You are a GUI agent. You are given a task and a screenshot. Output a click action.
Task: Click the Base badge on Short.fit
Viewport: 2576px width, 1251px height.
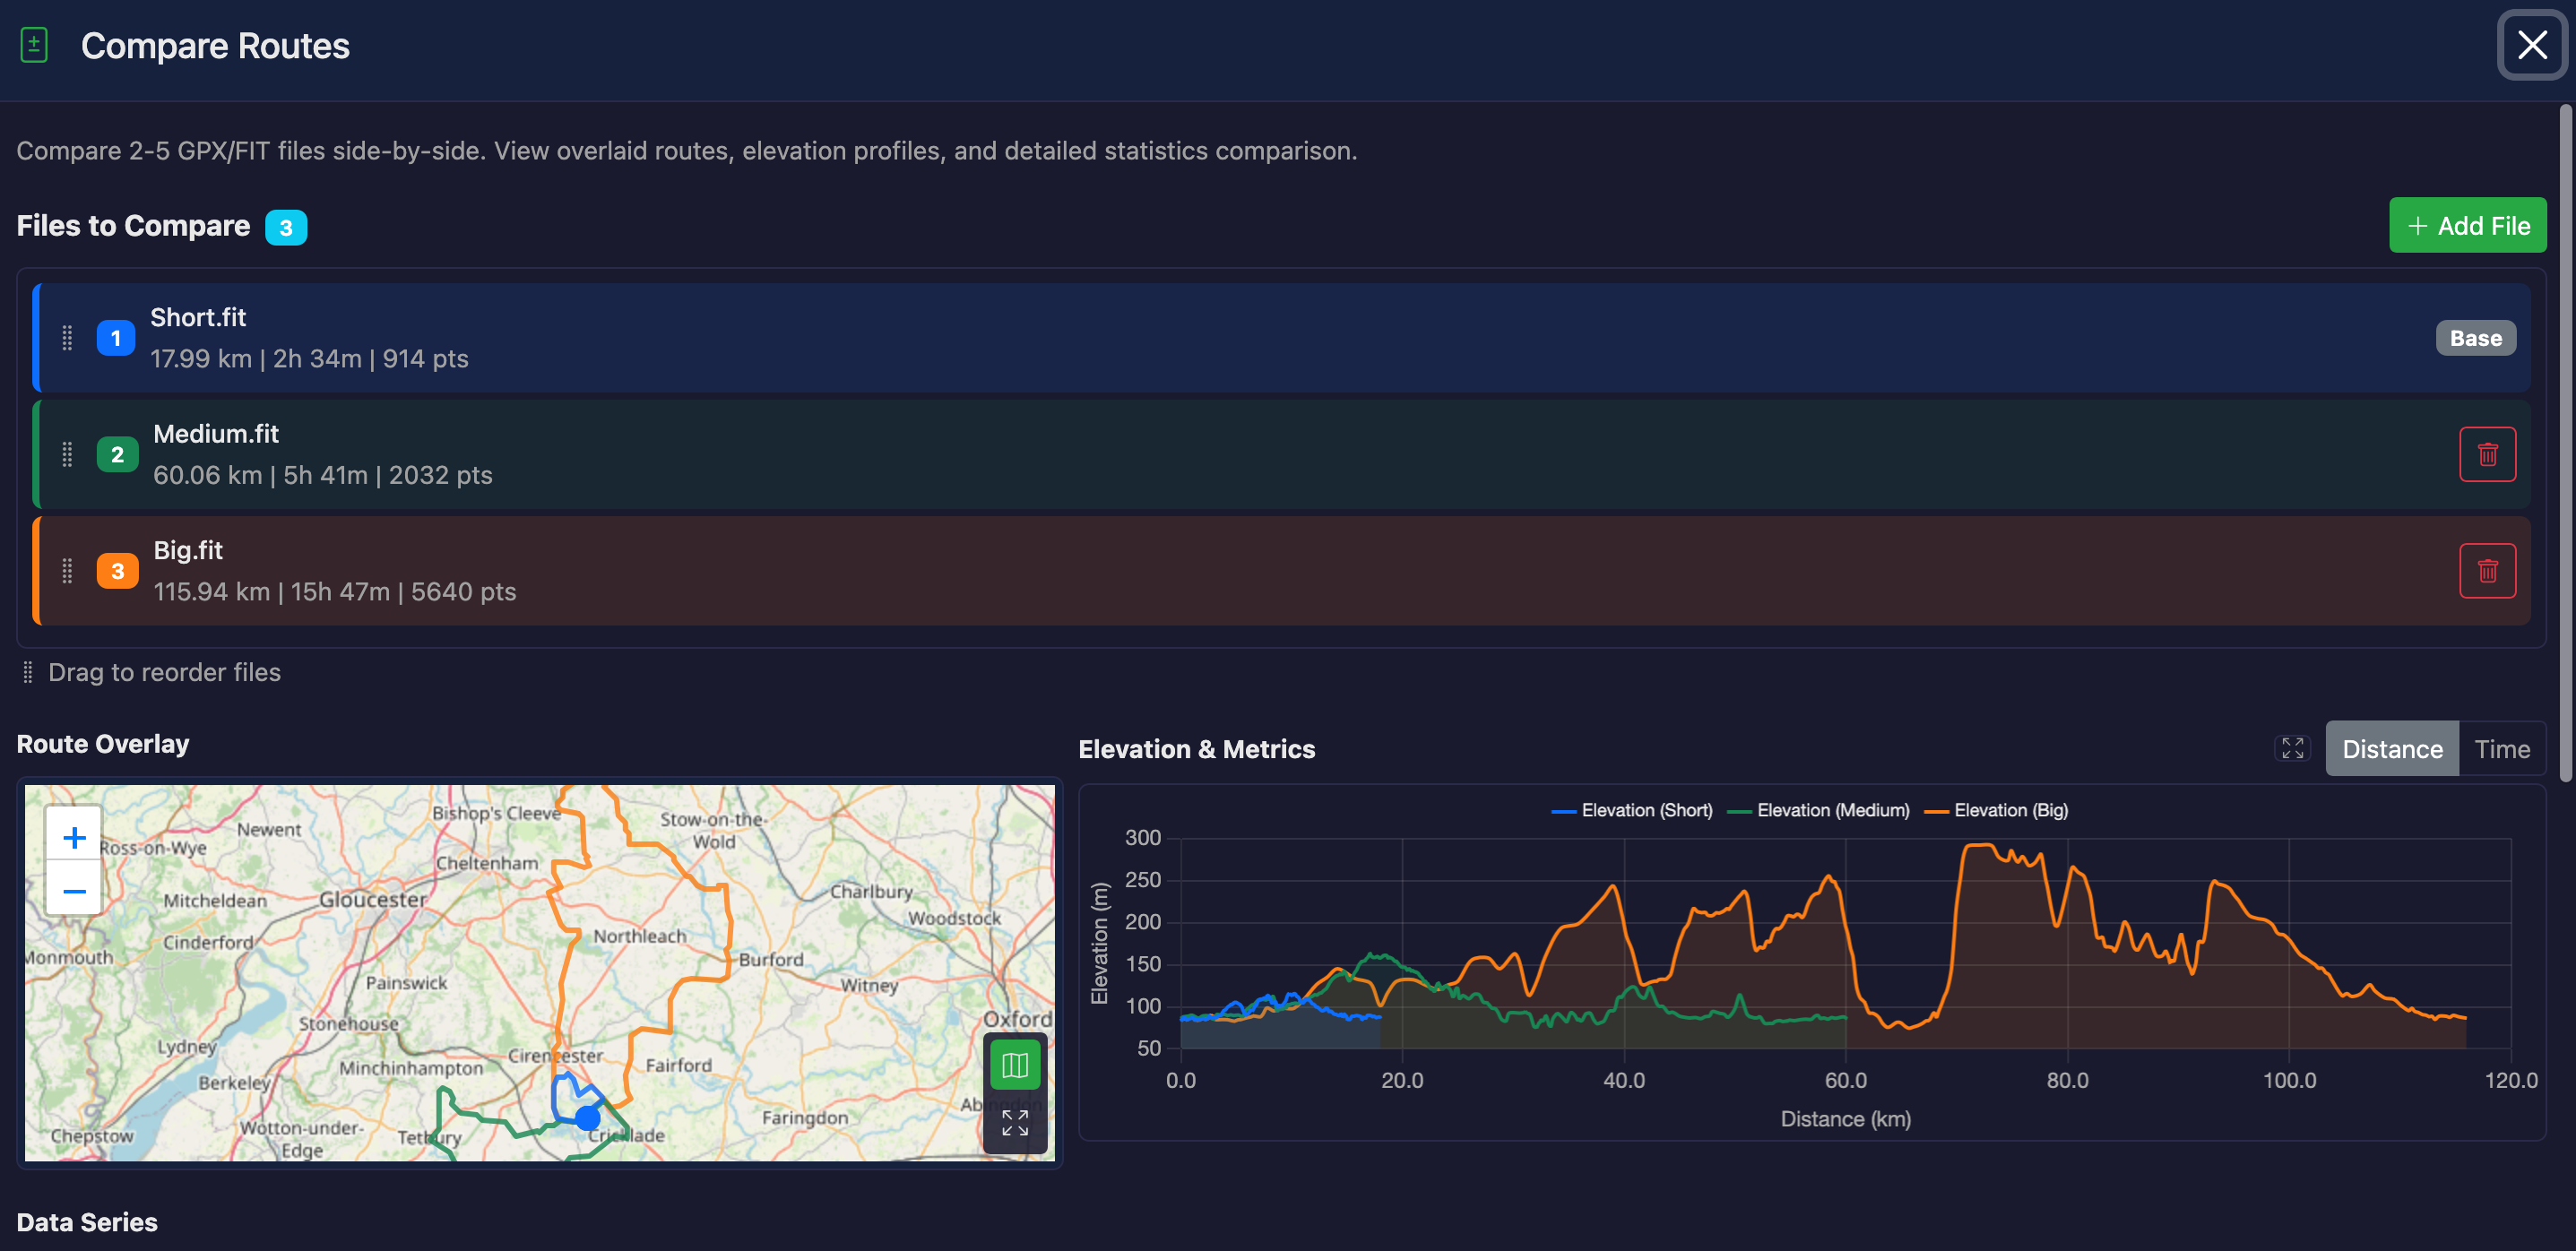tap(2475, 338)
